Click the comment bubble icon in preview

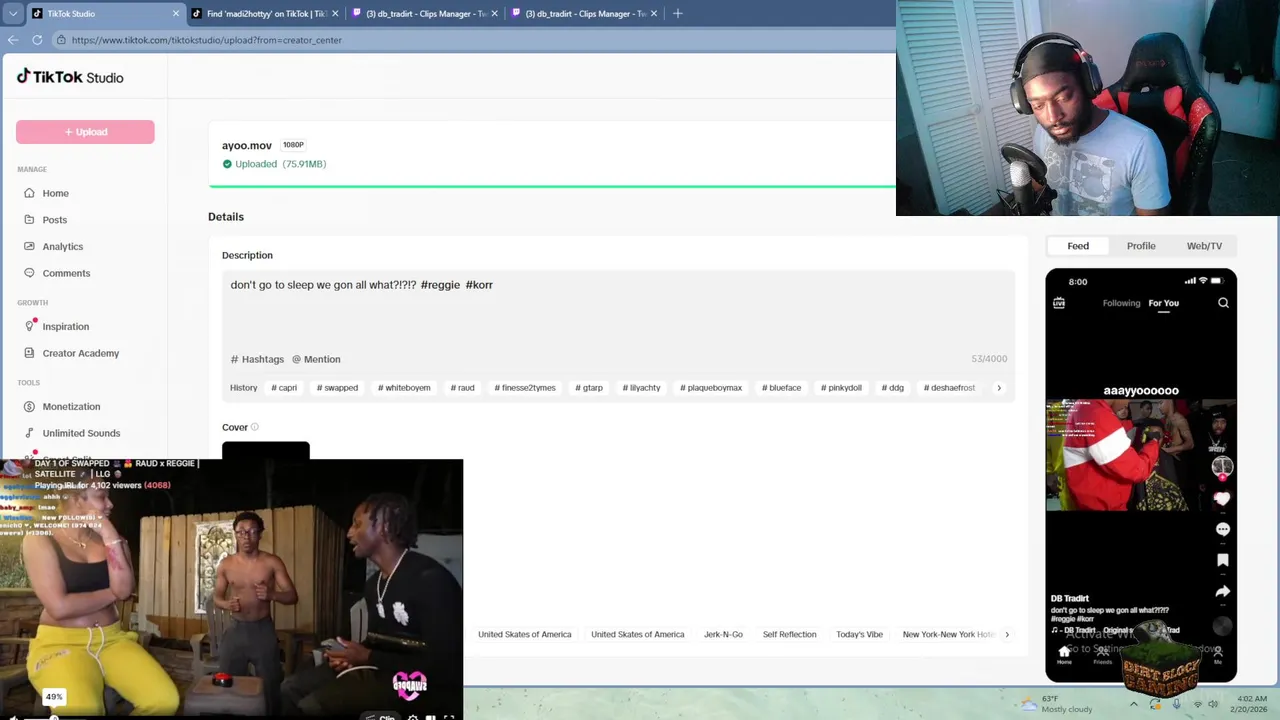[1222, 529]
